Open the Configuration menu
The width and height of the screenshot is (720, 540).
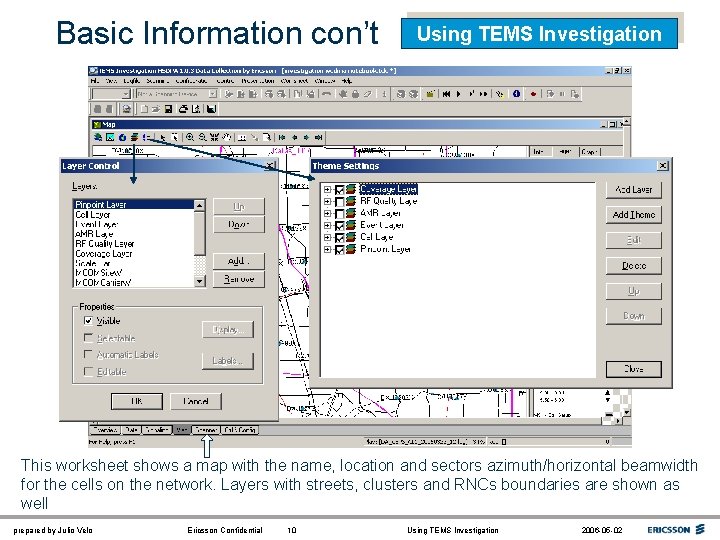tap(191, 81)
